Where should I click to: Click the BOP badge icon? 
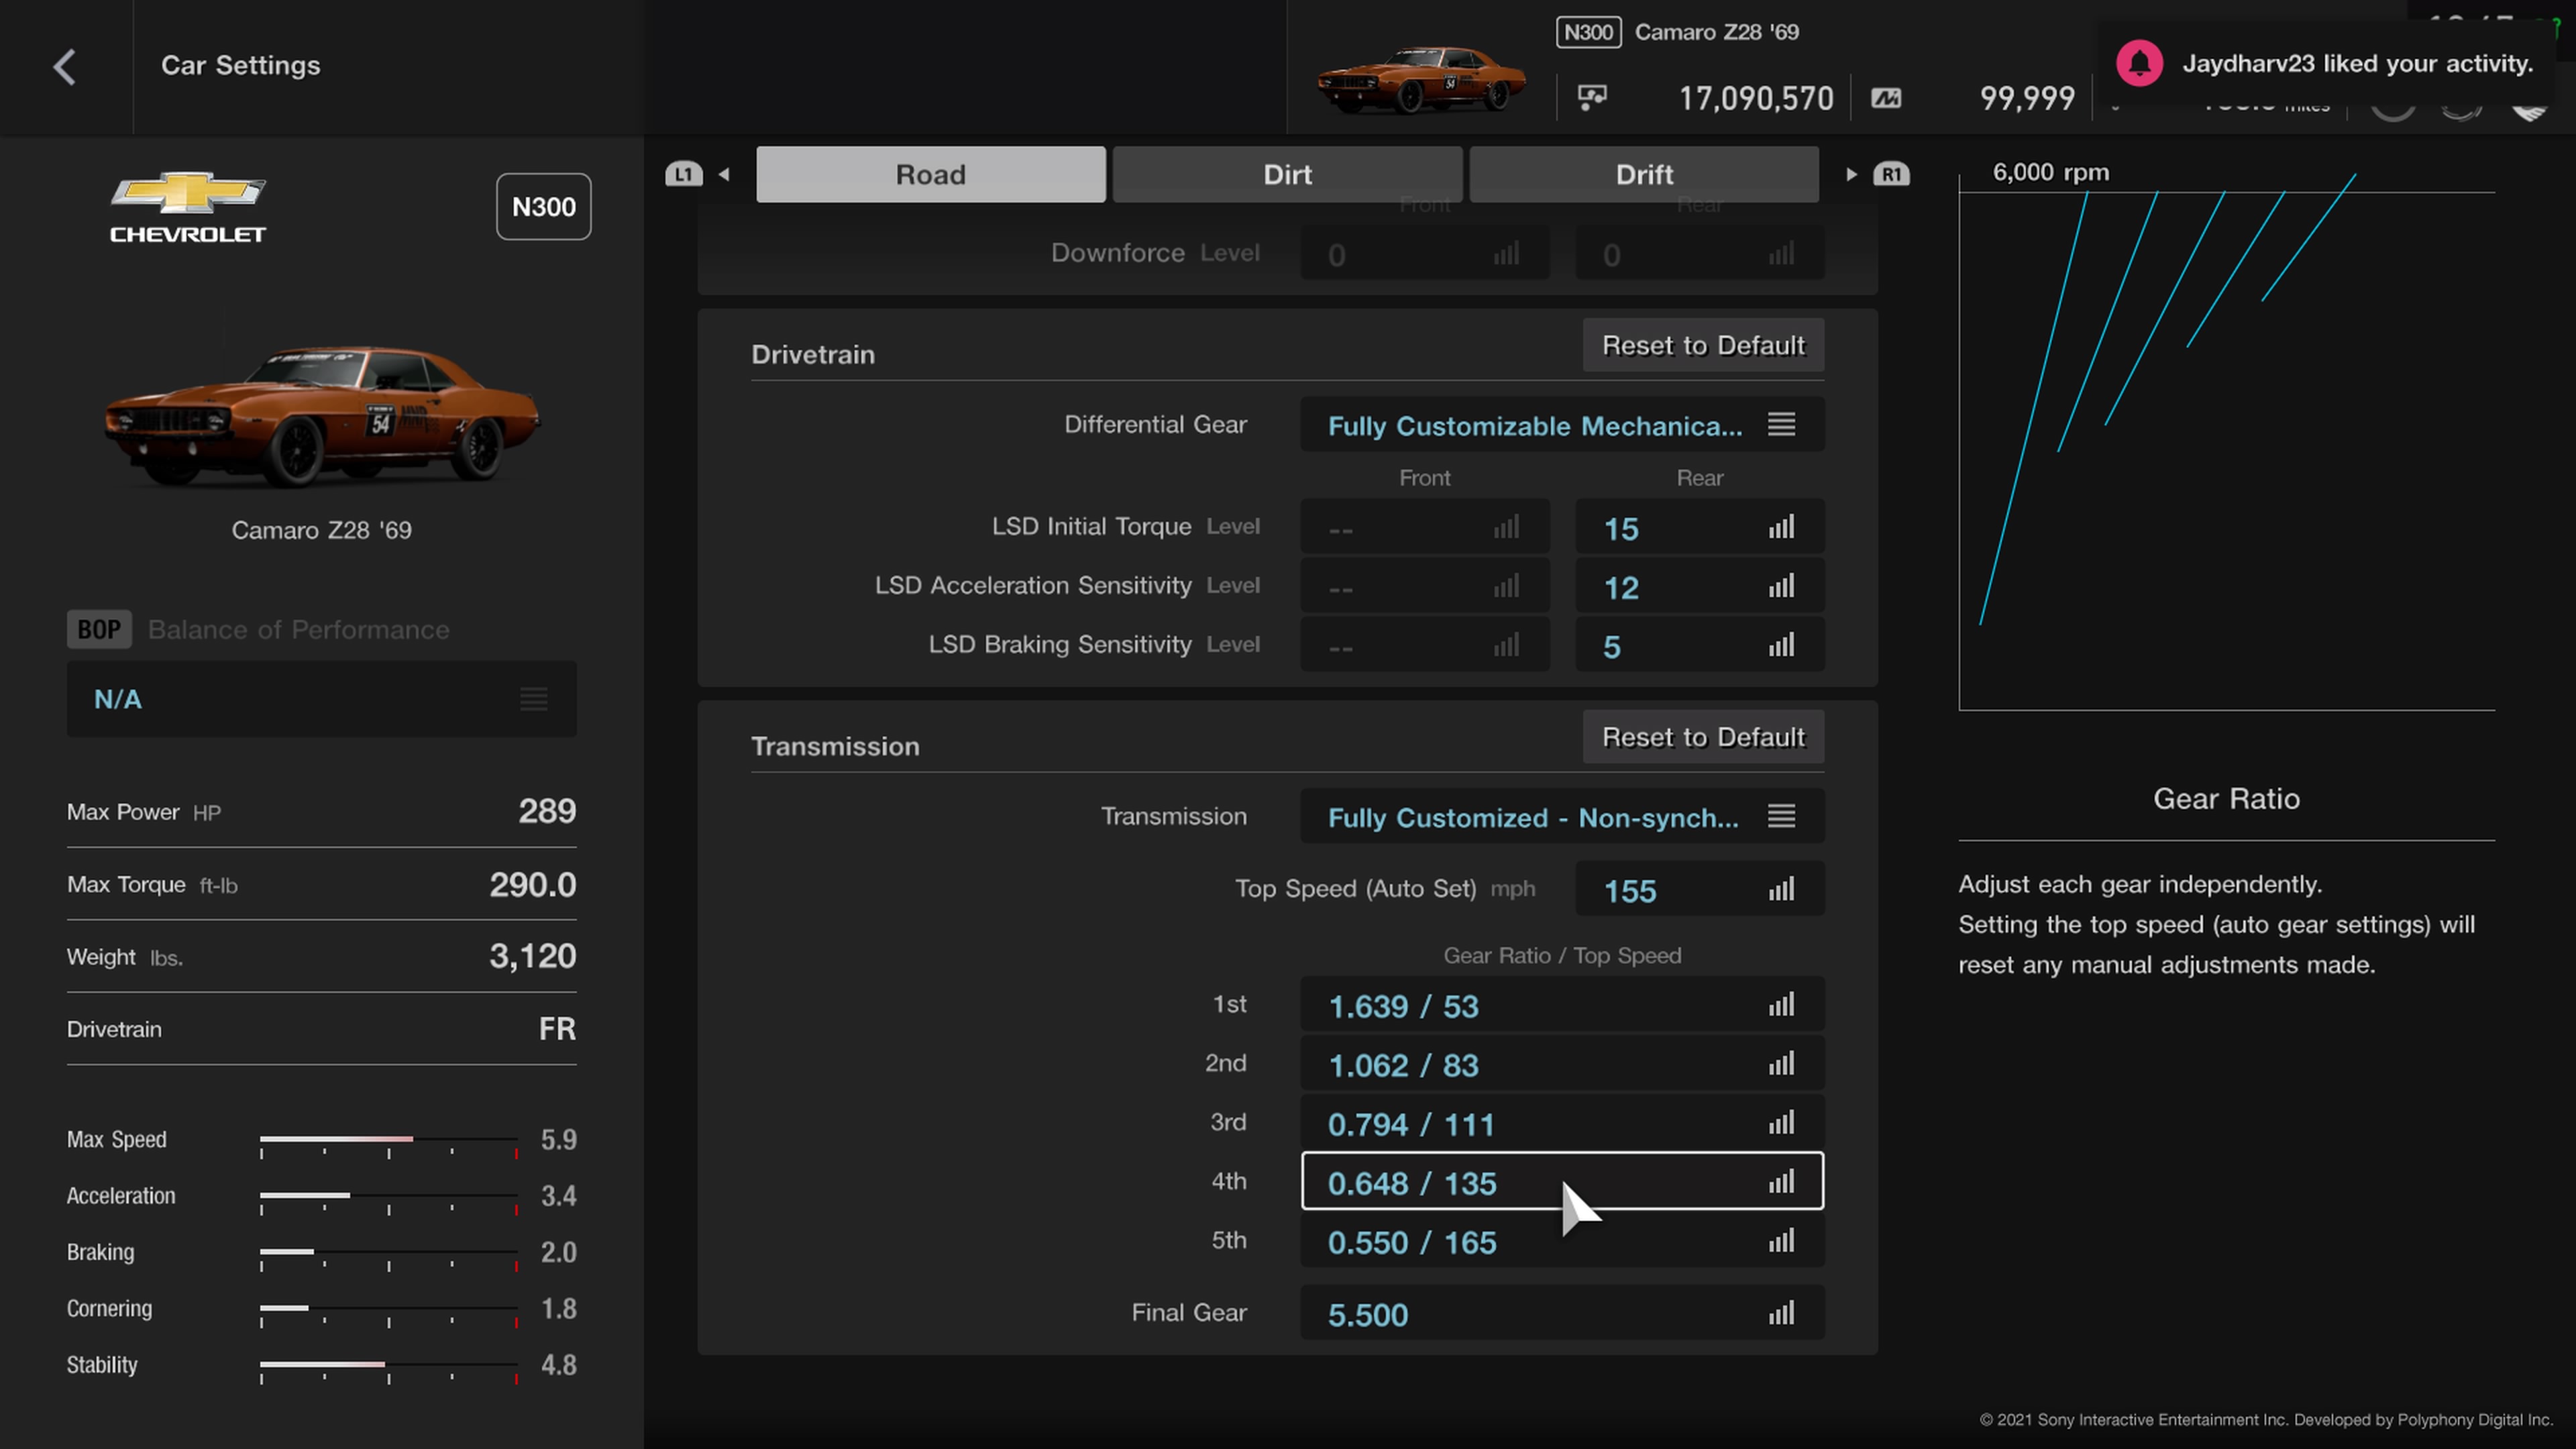coord(99,629)
